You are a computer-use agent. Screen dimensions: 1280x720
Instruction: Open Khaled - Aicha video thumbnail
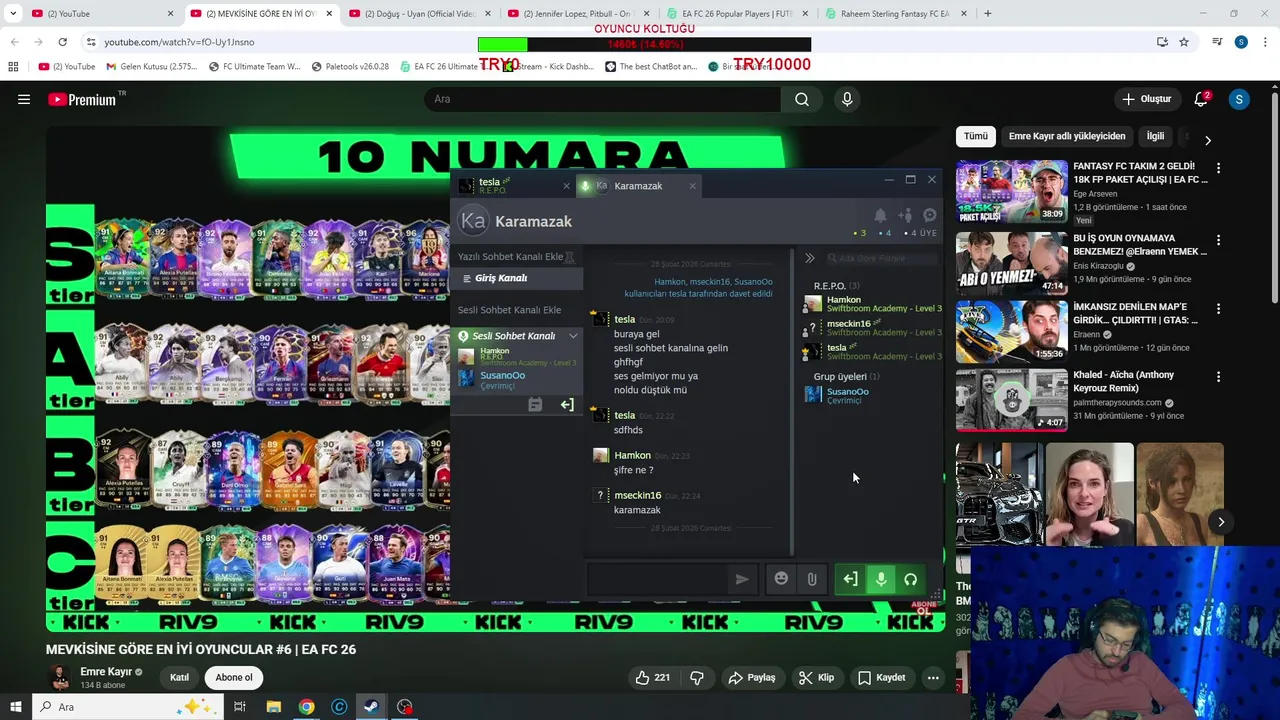[x=1011, y=400]
